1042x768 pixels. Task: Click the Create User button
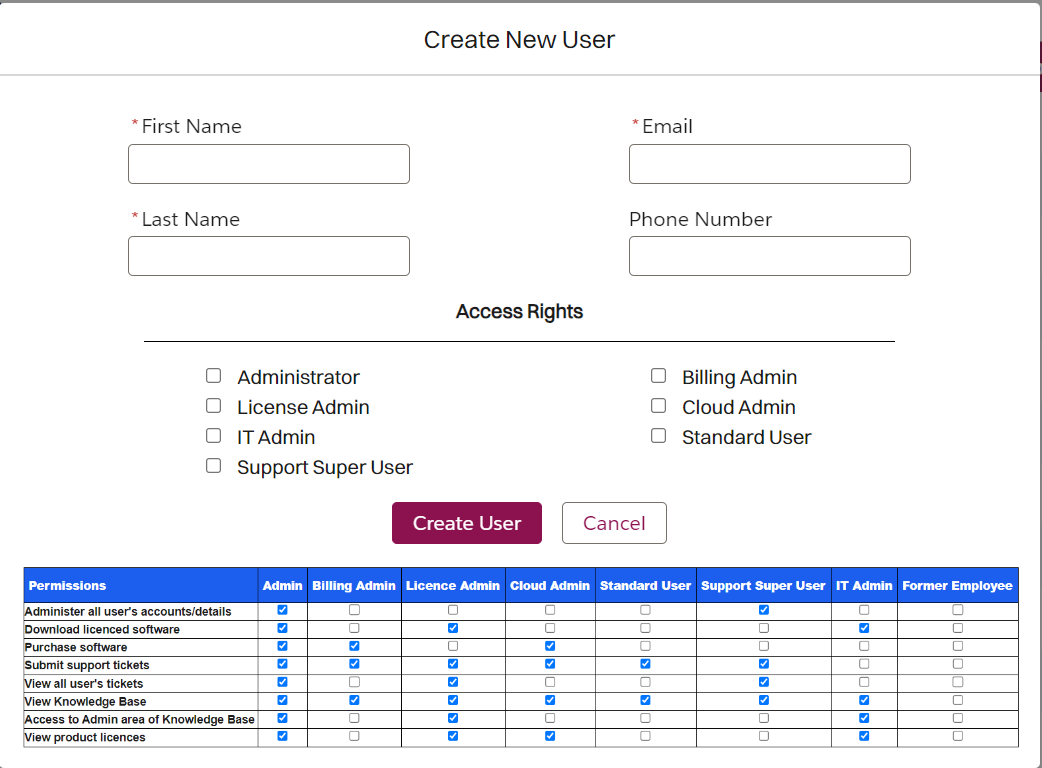tap(466, 523)
